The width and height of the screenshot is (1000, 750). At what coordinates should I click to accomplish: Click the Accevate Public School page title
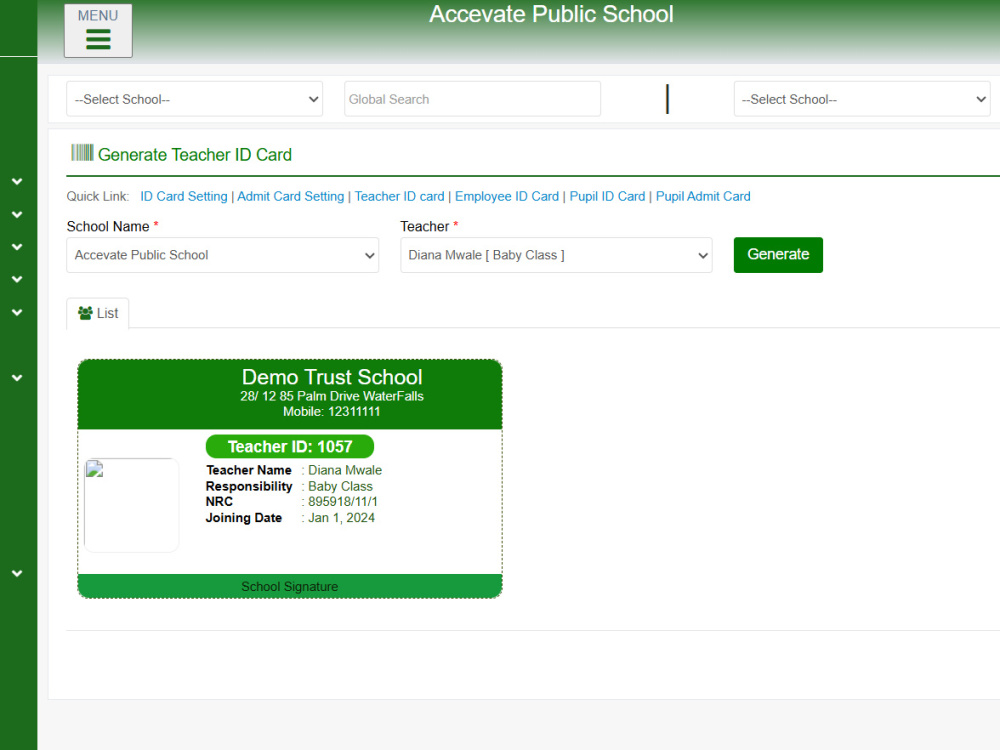[x=551, y=14]
